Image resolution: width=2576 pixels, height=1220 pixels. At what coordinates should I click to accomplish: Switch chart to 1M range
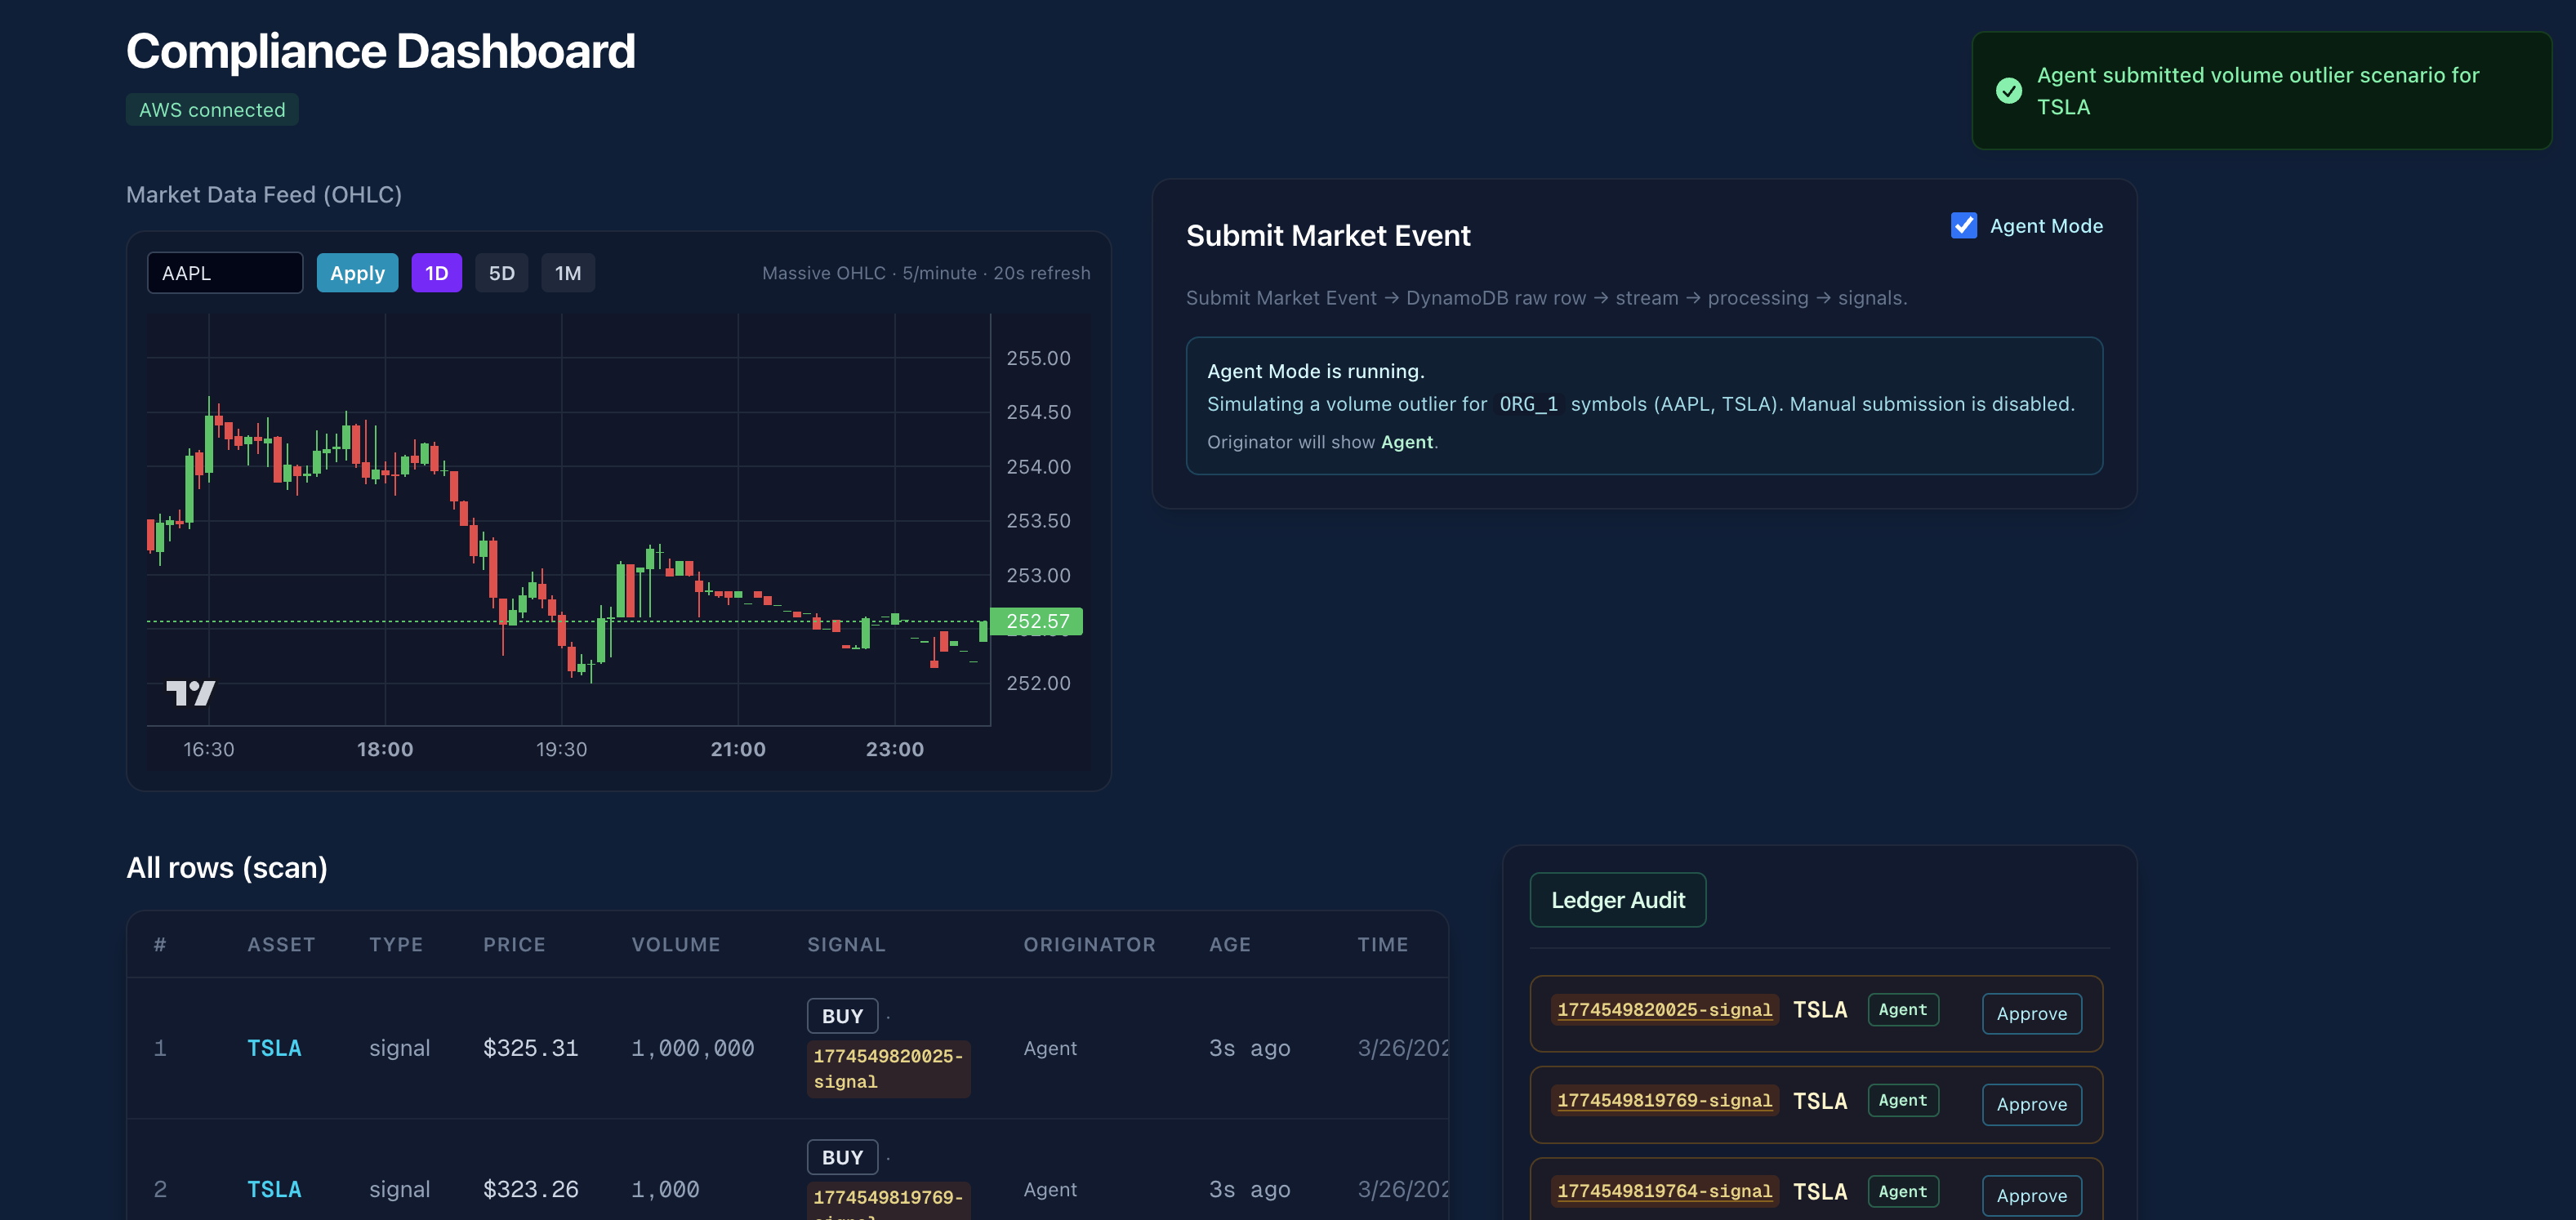tap(567, 273)
